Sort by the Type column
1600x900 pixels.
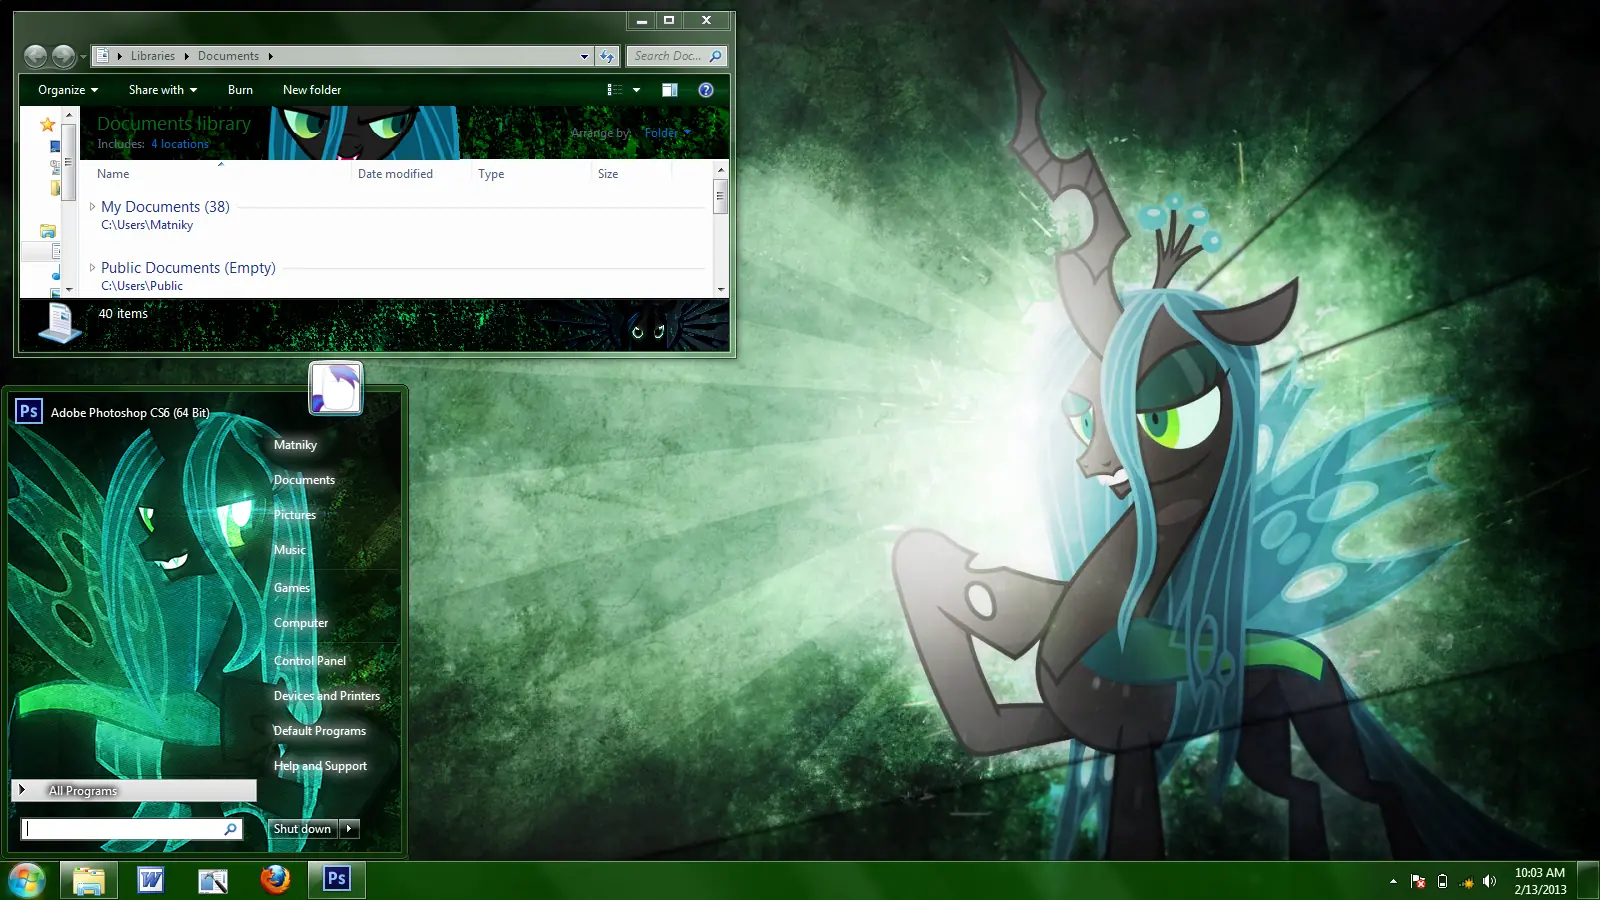491,174
